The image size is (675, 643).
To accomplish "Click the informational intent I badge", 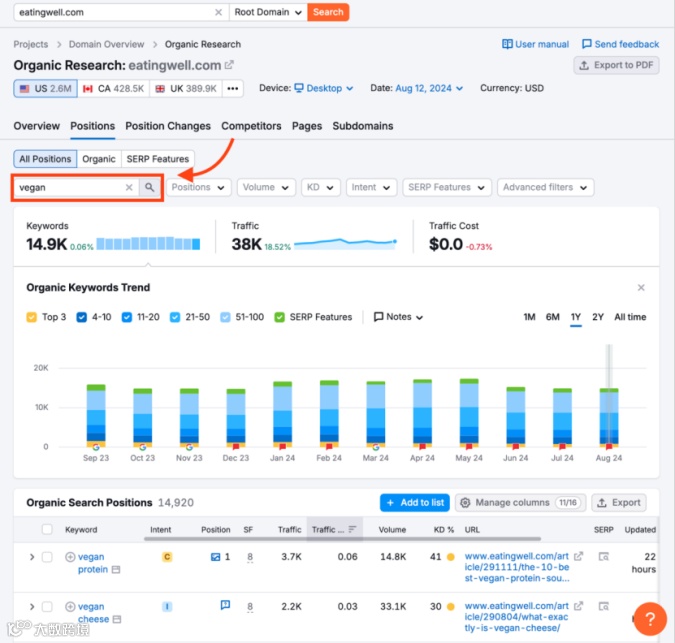I will pos(167,606).
